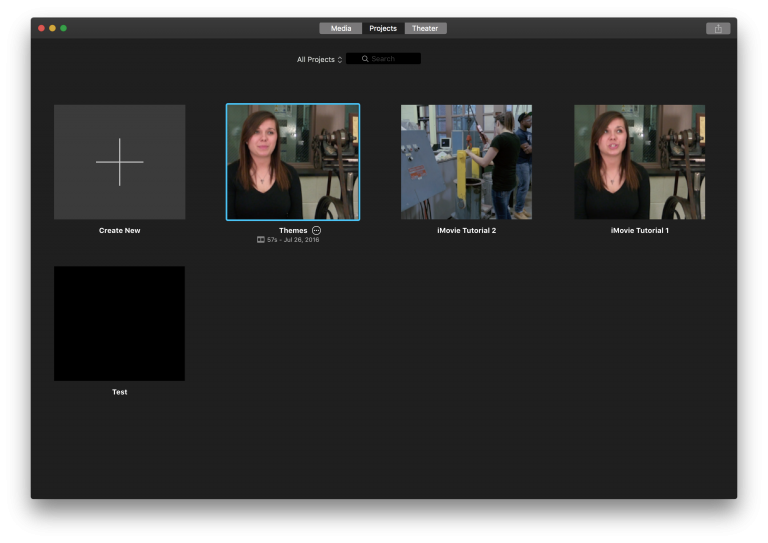Image resolution: width=768 pixels, height=543 pixels.
Task: Click the 57s - Jul 26, 2016 info
Action: [293, 240]
